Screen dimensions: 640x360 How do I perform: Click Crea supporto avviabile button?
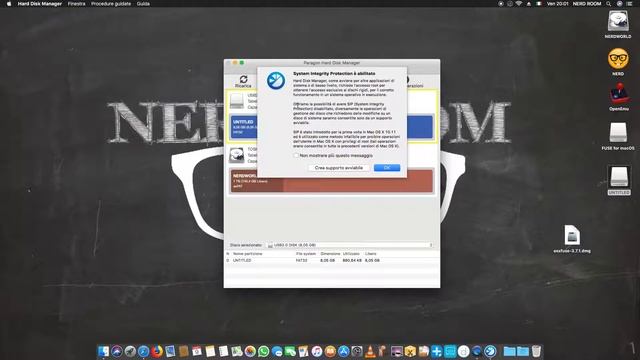tap(338, 168)
